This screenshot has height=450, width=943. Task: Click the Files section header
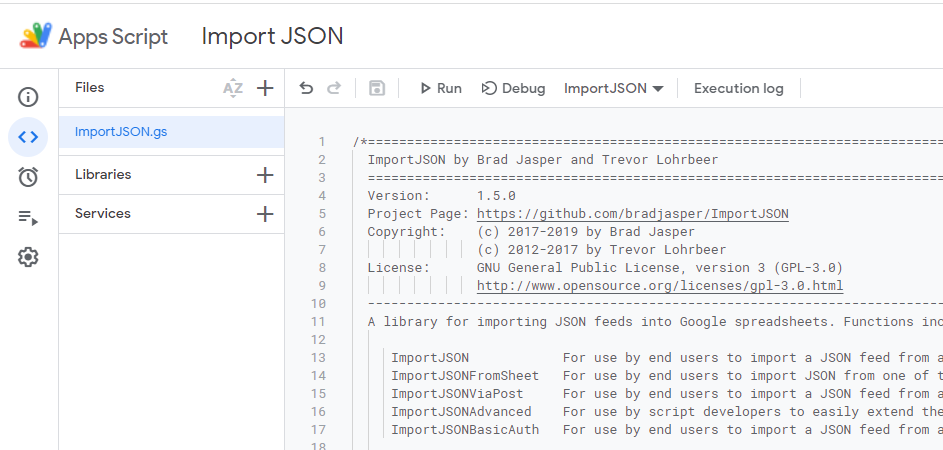(90, 88)
